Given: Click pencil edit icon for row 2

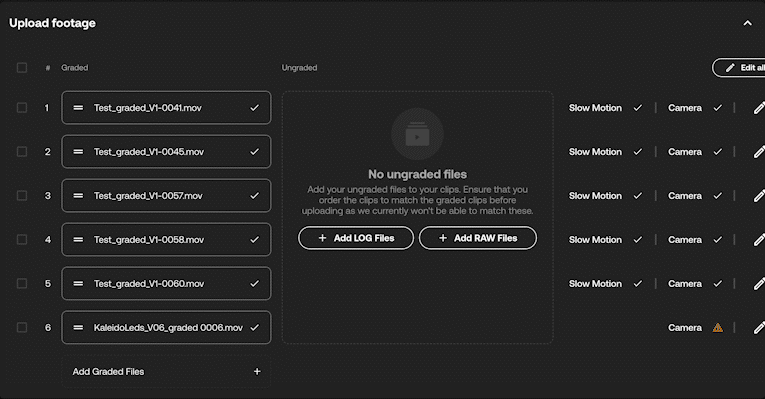Looking at the screenshot, I should [759, 152].
